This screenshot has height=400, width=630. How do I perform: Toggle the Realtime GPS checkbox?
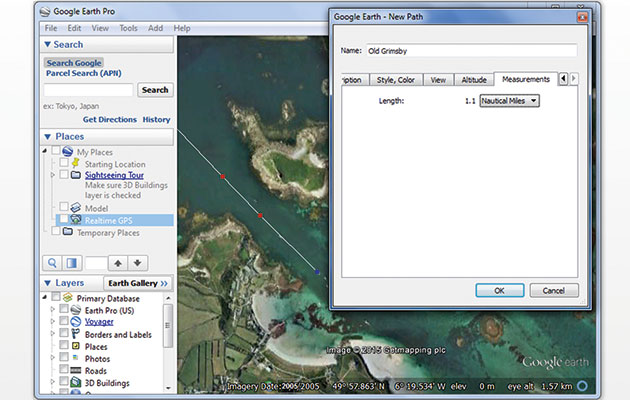pyautogui.click(x=64, y=219)
